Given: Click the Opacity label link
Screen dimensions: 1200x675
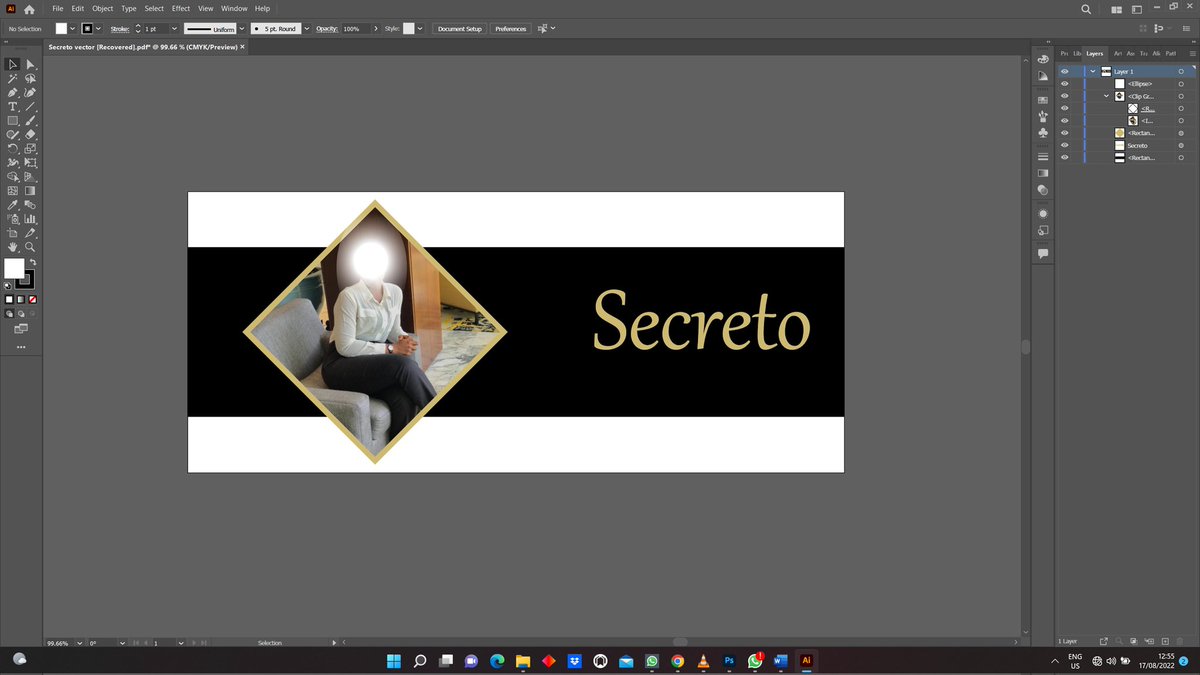Looking at the screenshot, I should coord(327,29).
